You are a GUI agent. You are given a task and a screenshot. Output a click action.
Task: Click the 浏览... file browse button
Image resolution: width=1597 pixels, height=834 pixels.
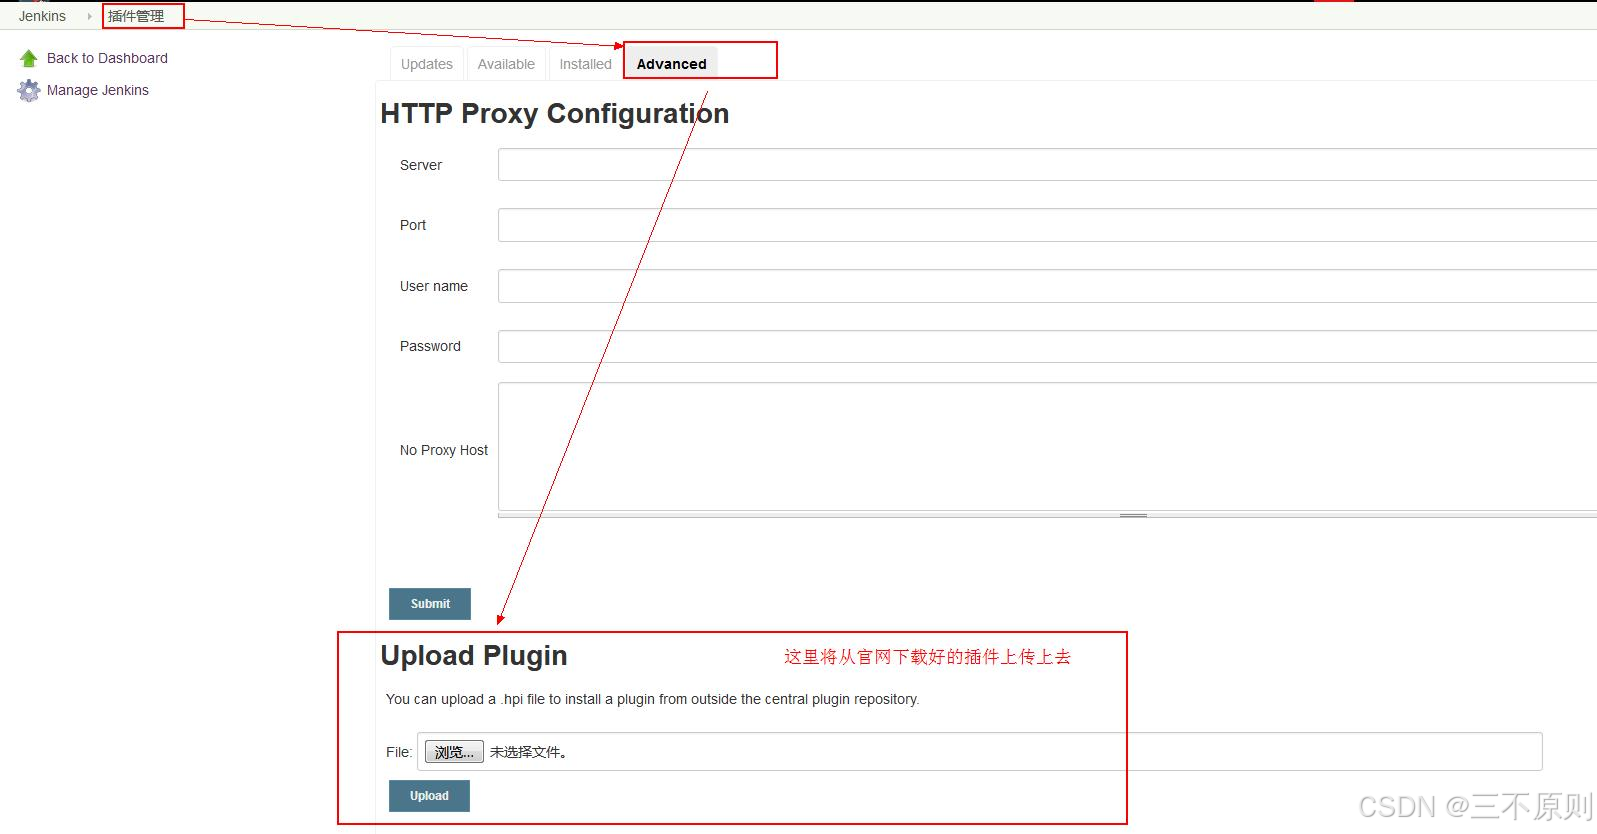pos(454,752)
